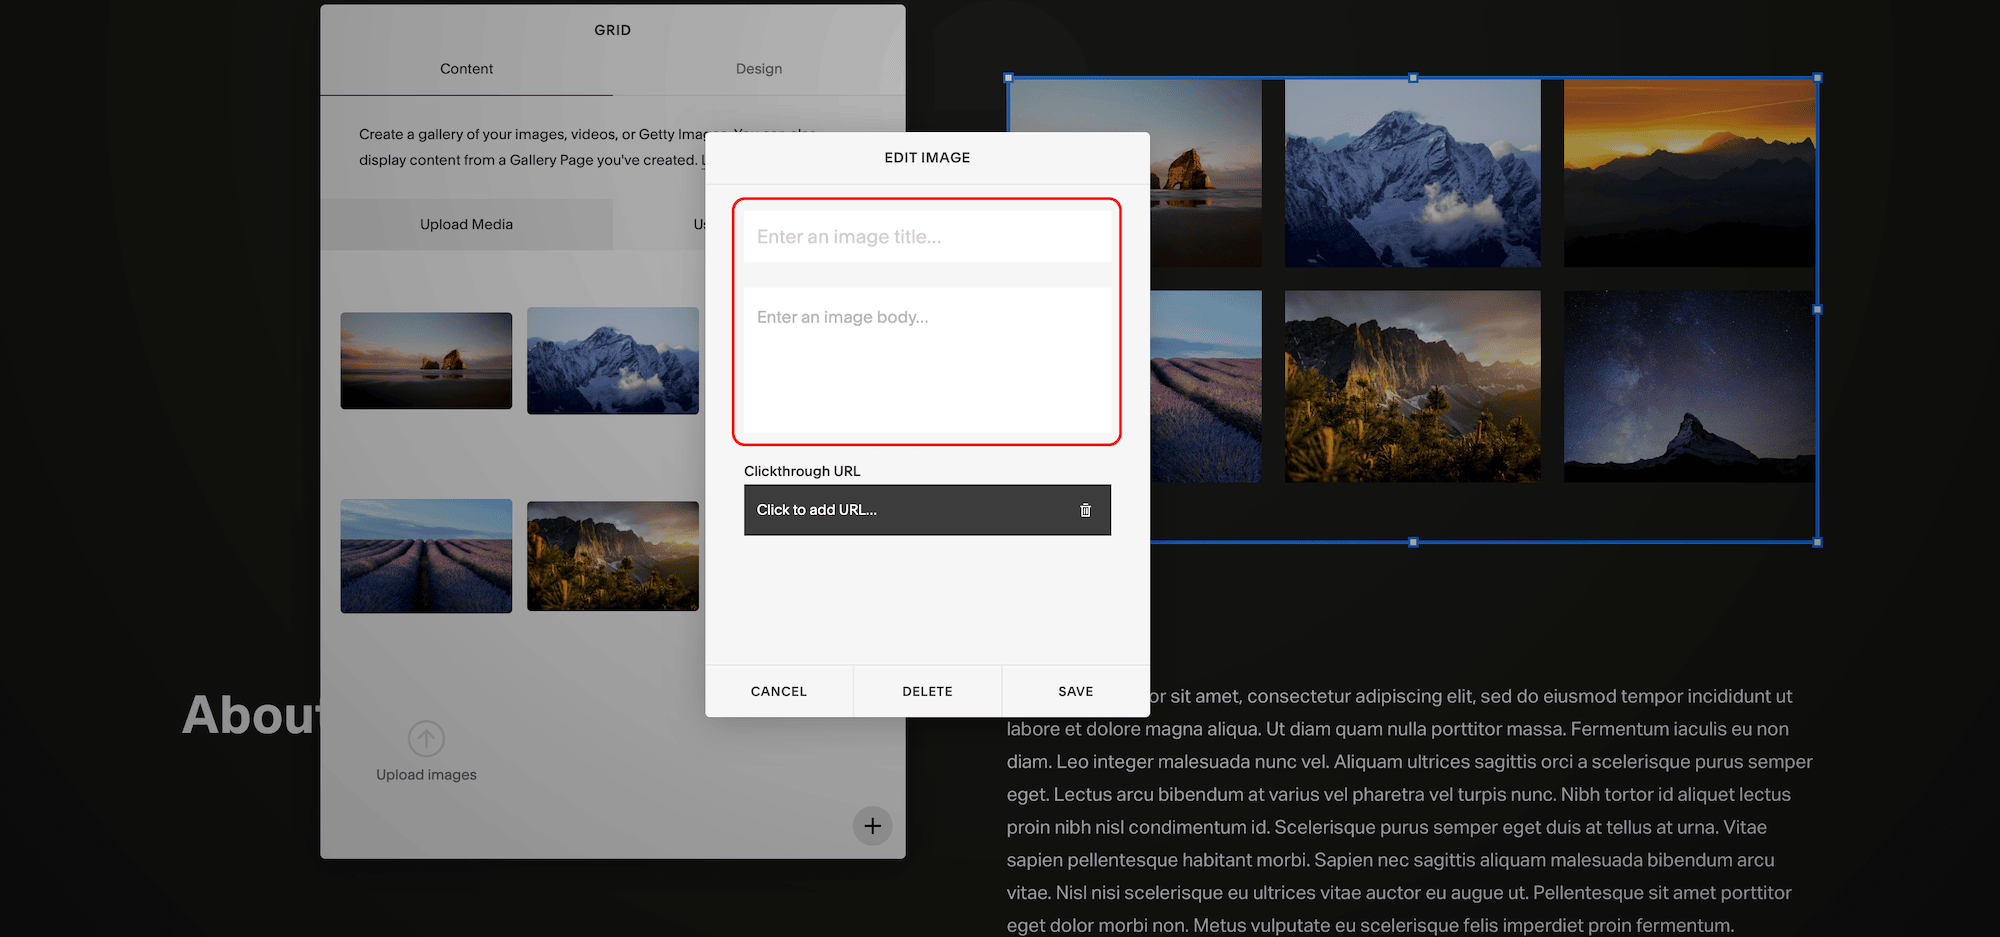Image resolution: width=2000 pixels, height=937 pixels.
Task: Switch to the Design tab
Action: [x=758, y=68]
